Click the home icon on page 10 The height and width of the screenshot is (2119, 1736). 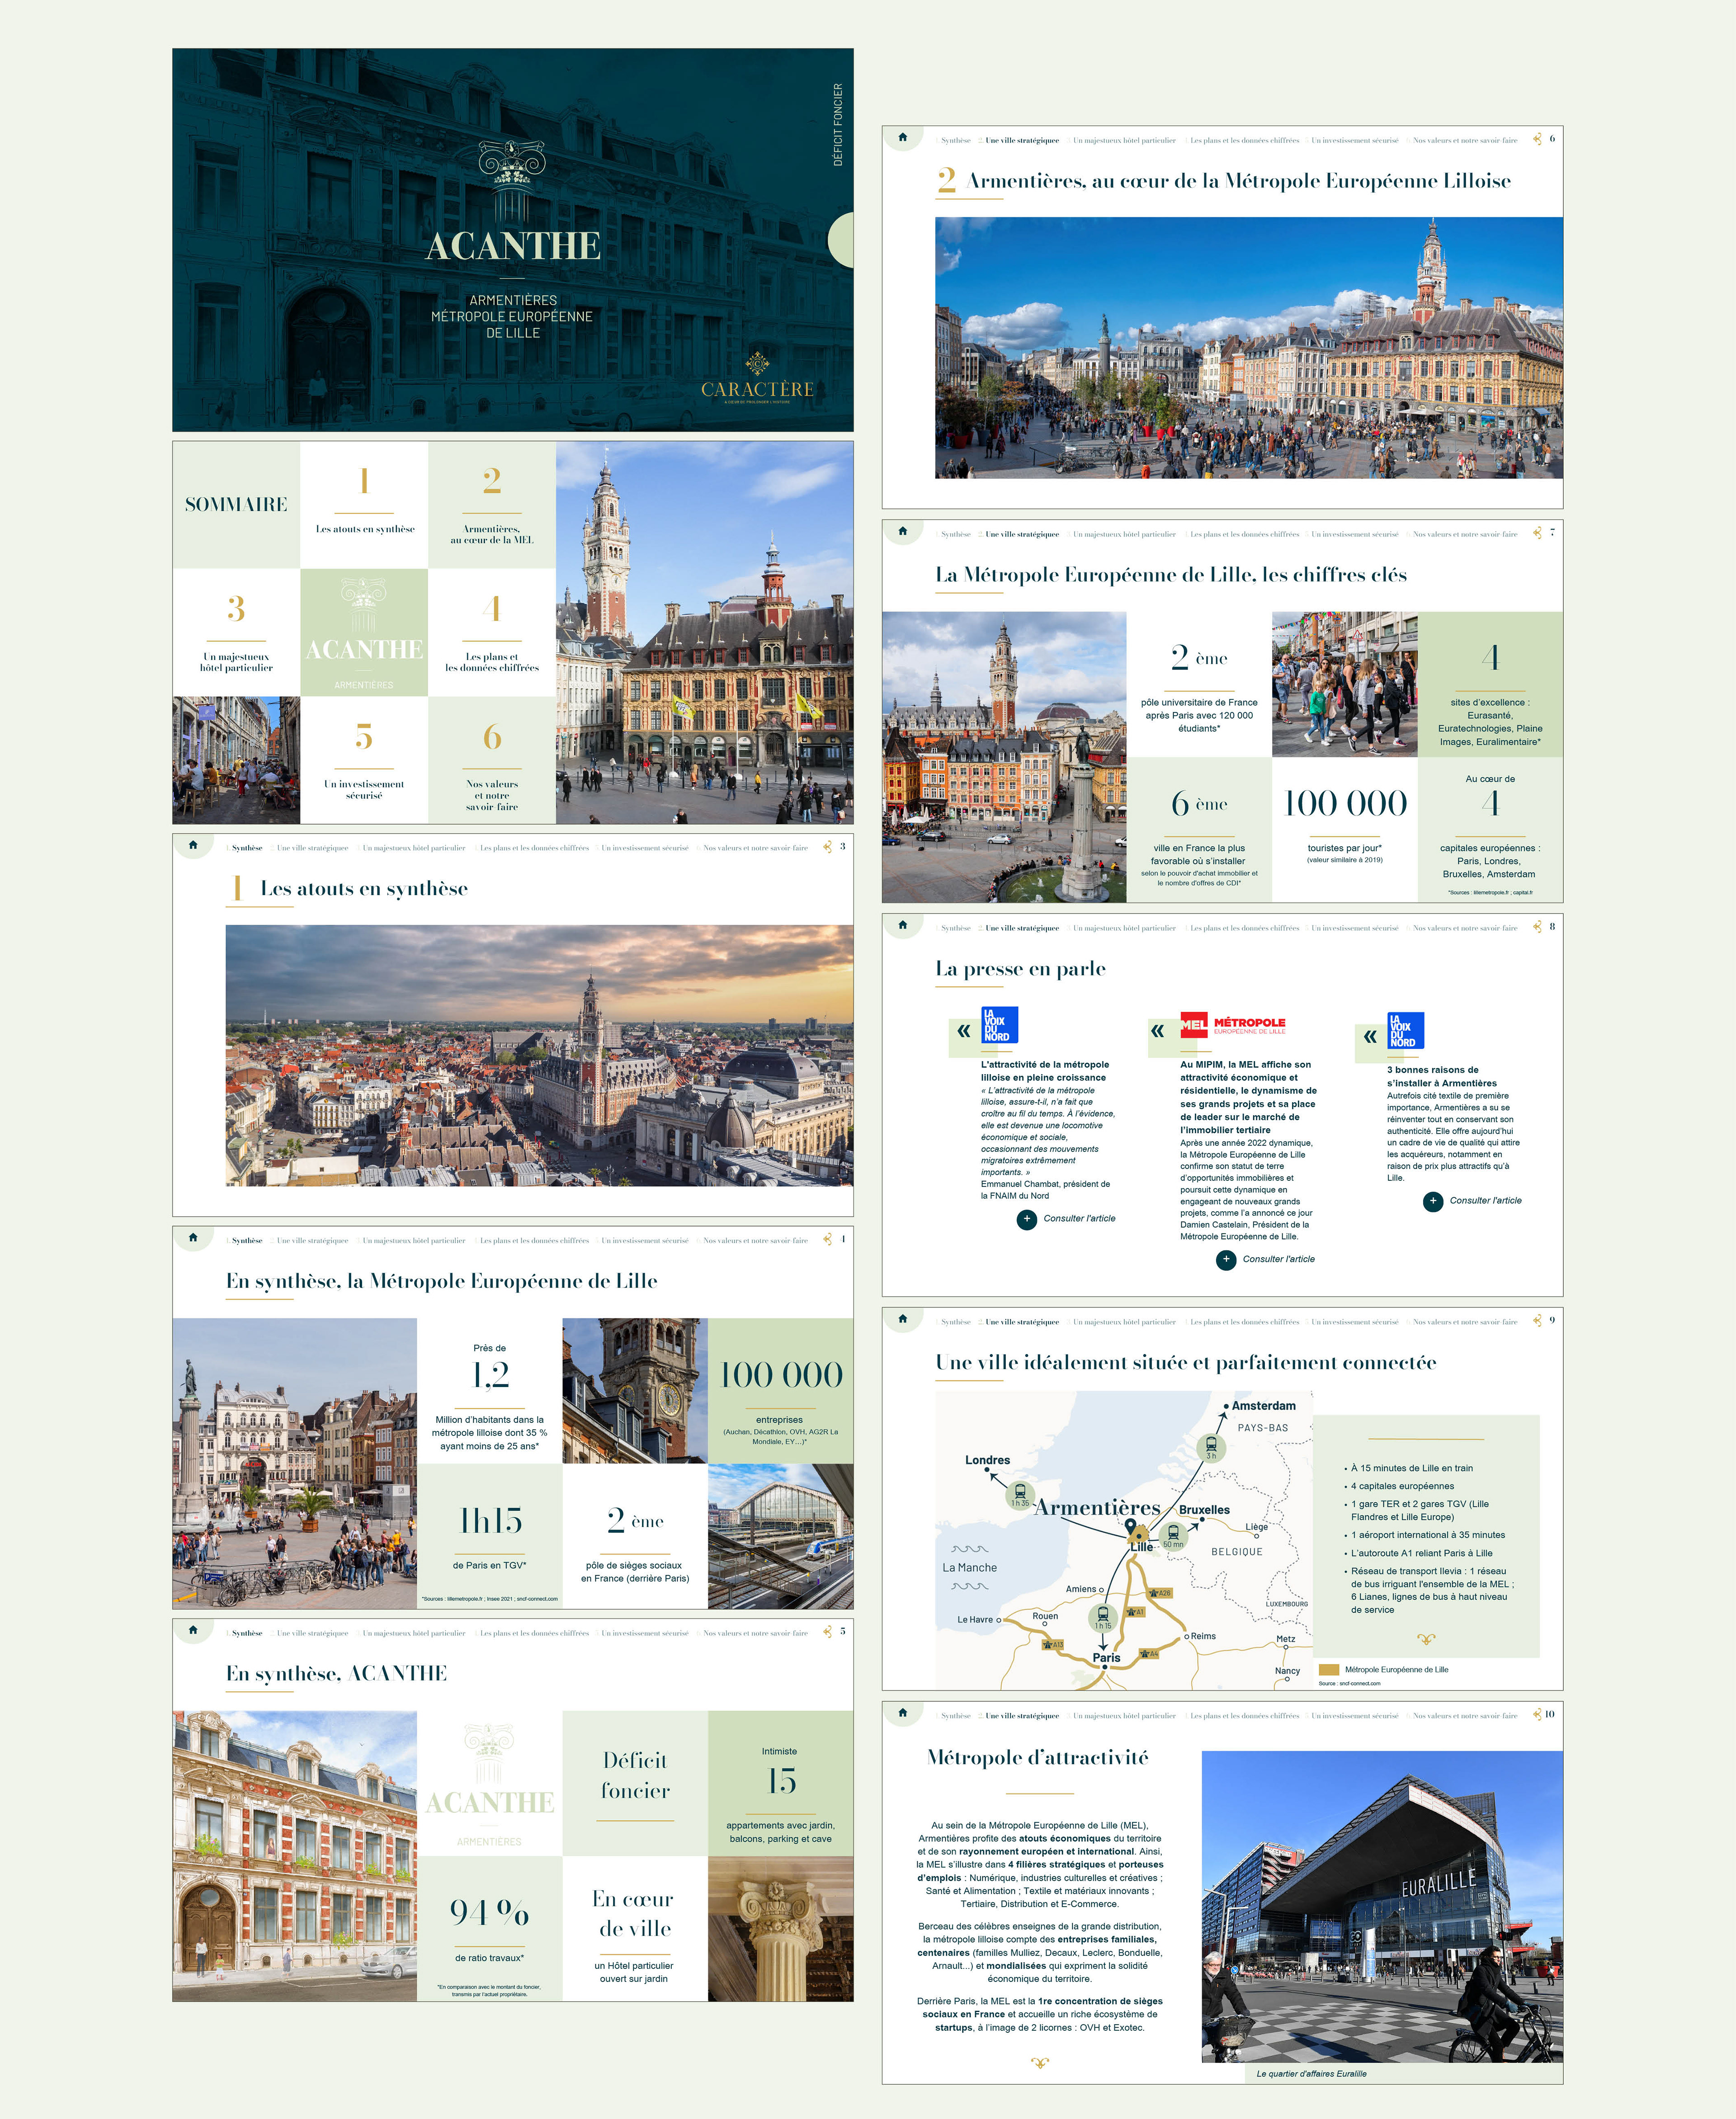coord(902,1713)
